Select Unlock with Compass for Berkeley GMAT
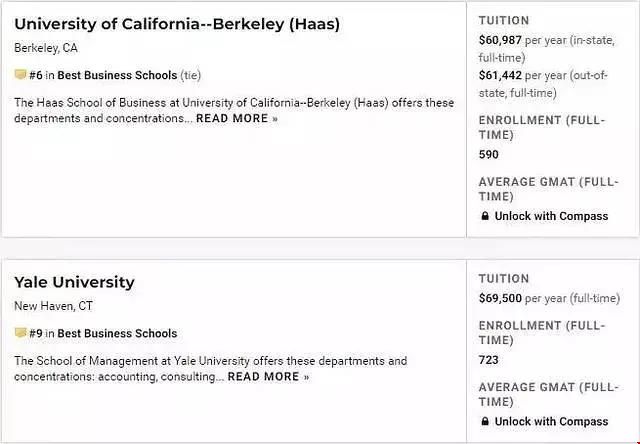The height and width of the screenshot is (444, 640). click(x=551, y=216)
